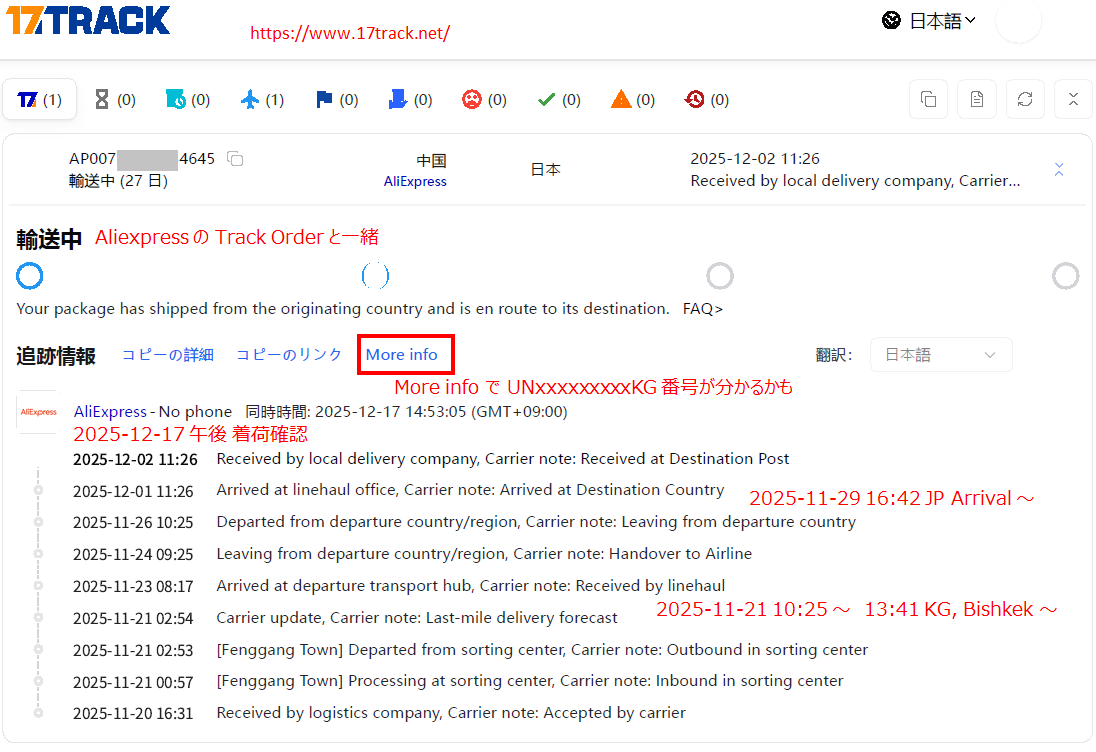The width and height of the screenshot is (1096, 752).
Task: Click the copy all results toolbar icon
Action: 928,99
